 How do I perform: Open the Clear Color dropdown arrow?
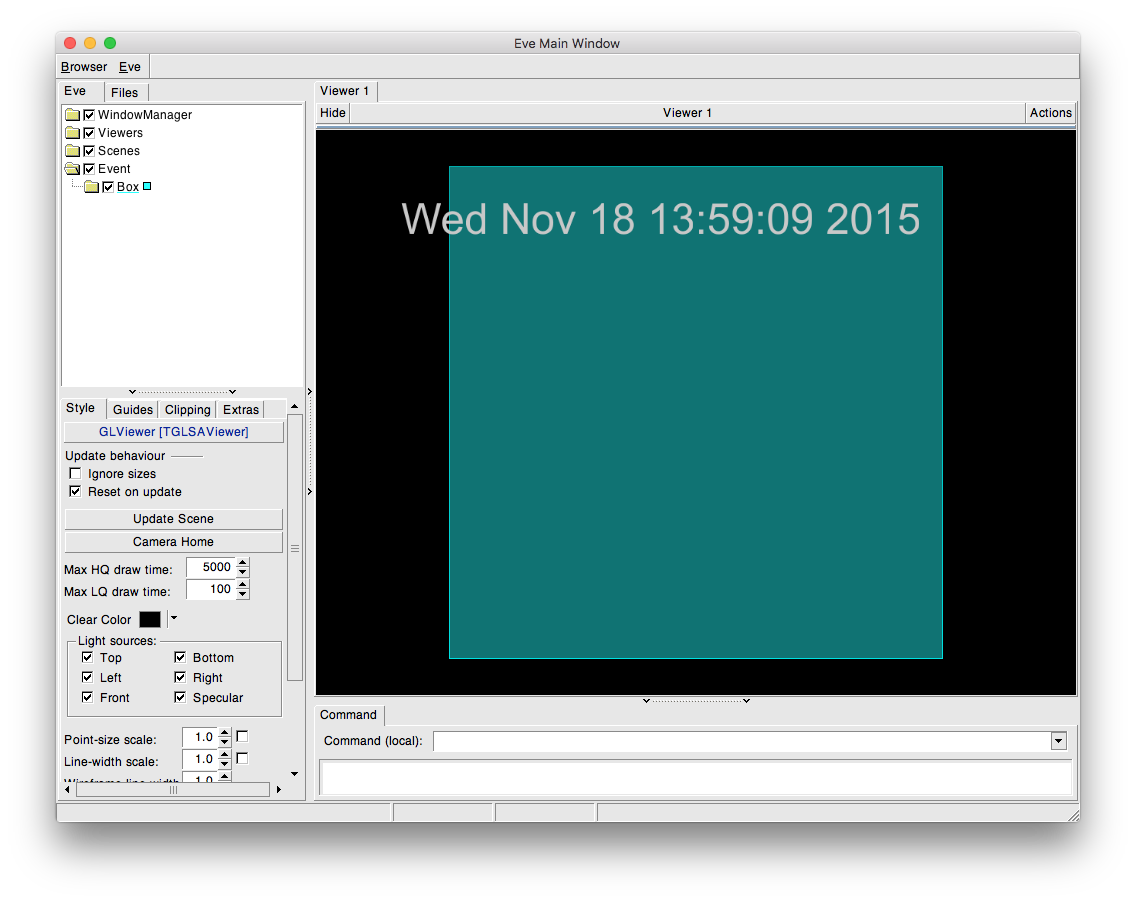(x=173, y=619)
